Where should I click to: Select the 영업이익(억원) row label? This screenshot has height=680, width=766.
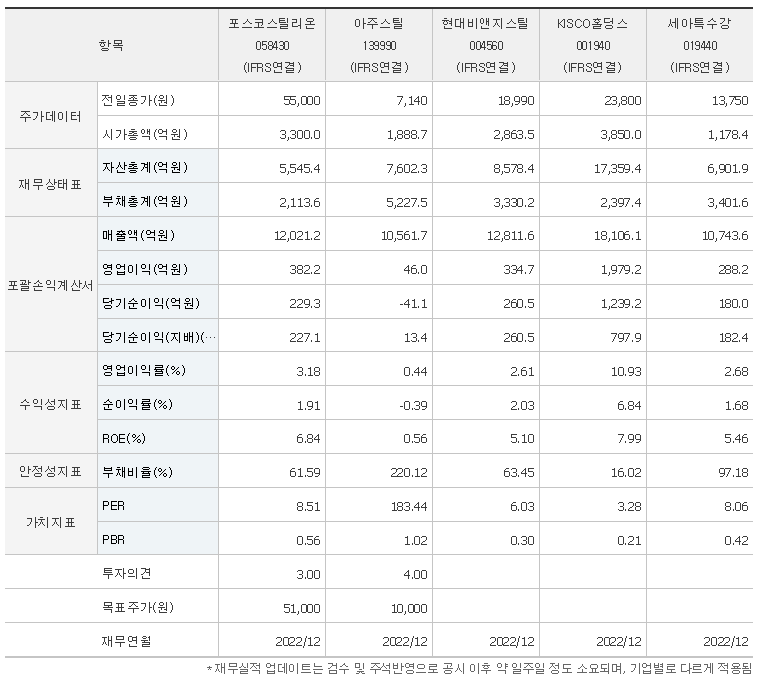[x=145, y=270]
